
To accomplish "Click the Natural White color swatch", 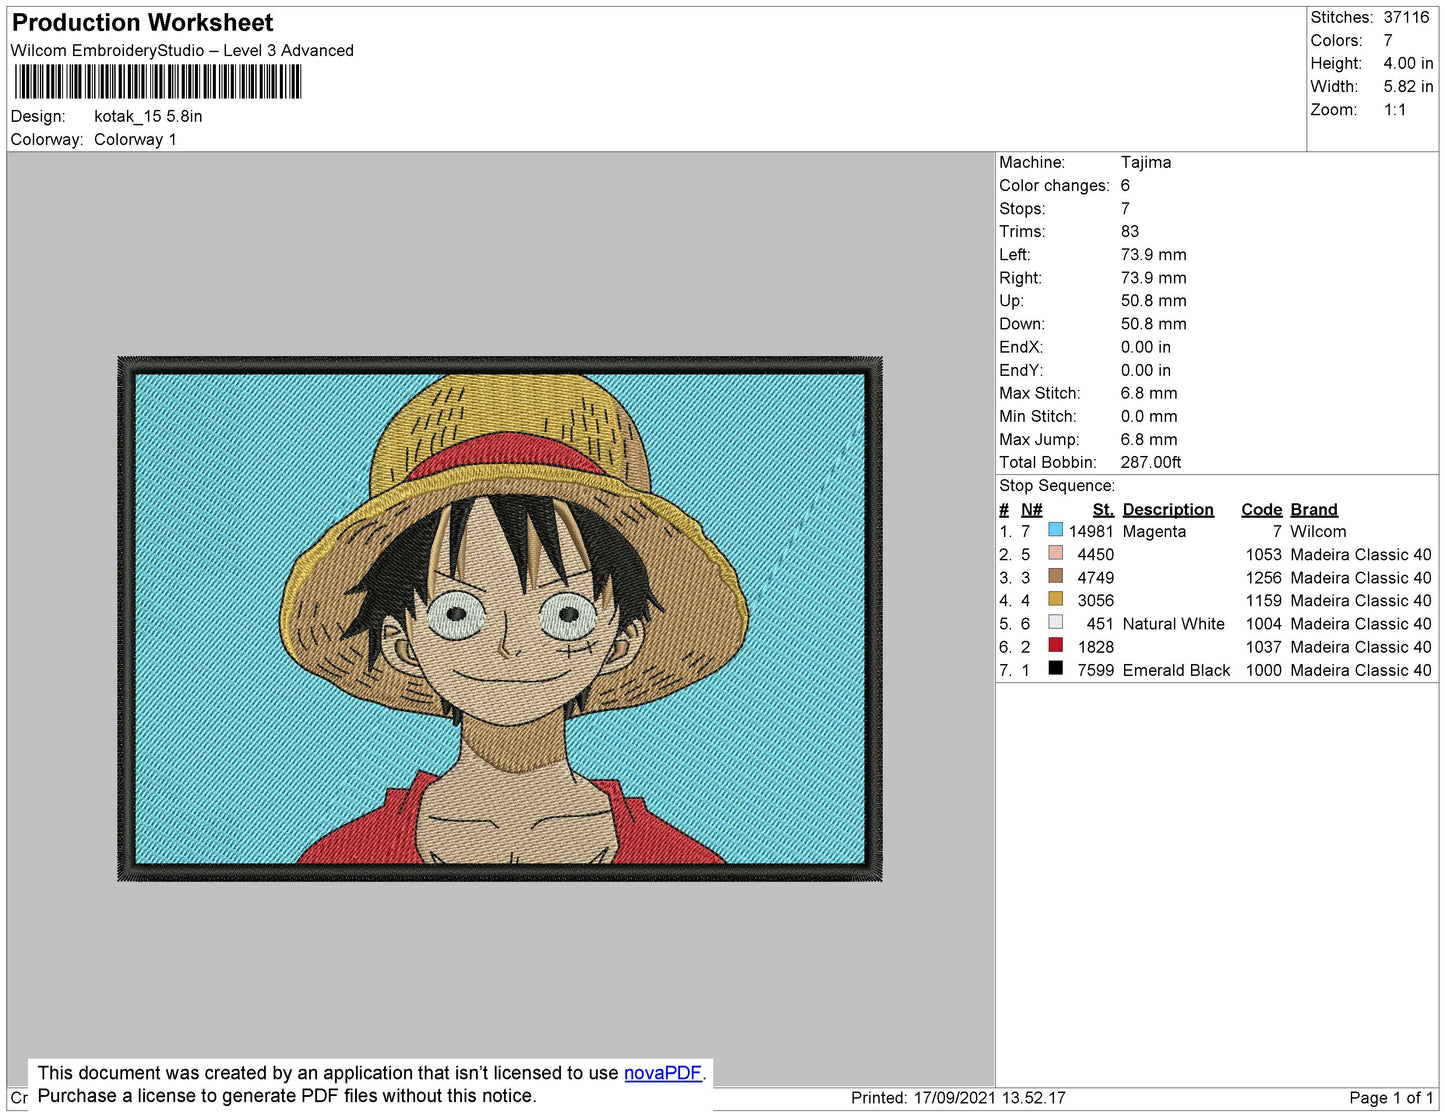I will (x=1055, y=622).
